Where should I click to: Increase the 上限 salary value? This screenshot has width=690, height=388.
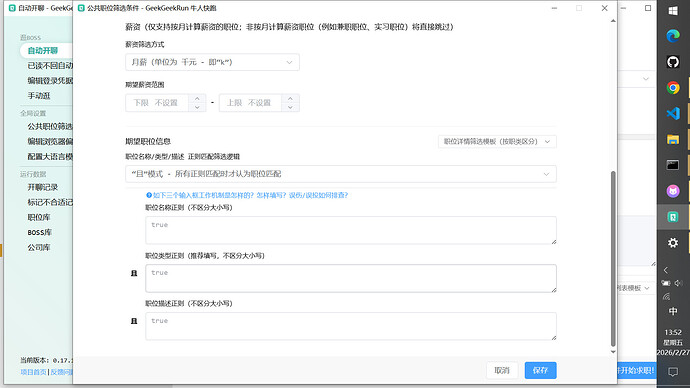point(290,99)
